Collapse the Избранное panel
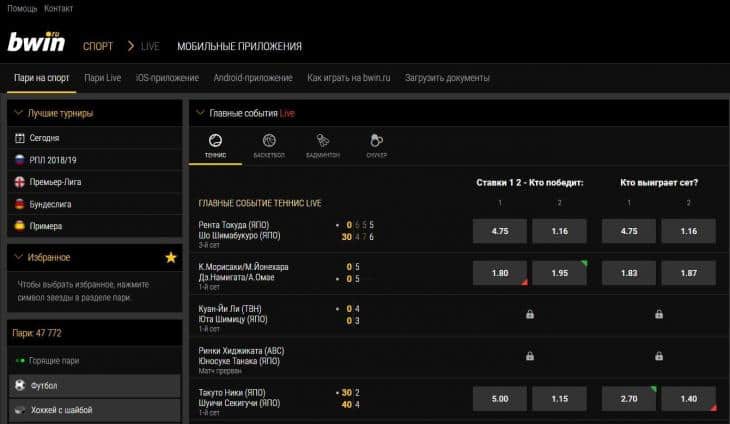This screenshot has width=730, height=424. (x=18, y=257)
